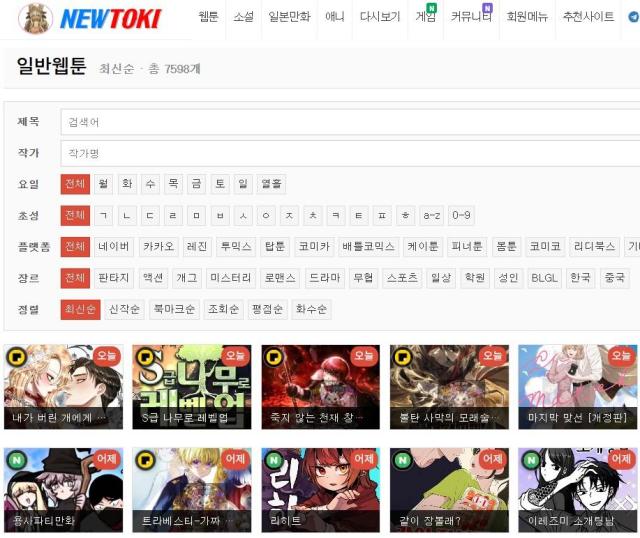The width and height of the screenshot is (640, 538).
Task: Open the 회원메뉴 menu
Action: click(527, 17)
